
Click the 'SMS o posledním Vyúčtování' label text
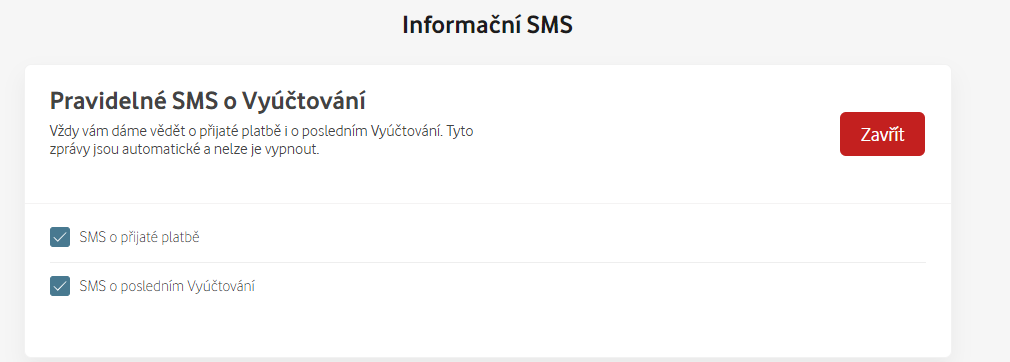click(167, 286)
